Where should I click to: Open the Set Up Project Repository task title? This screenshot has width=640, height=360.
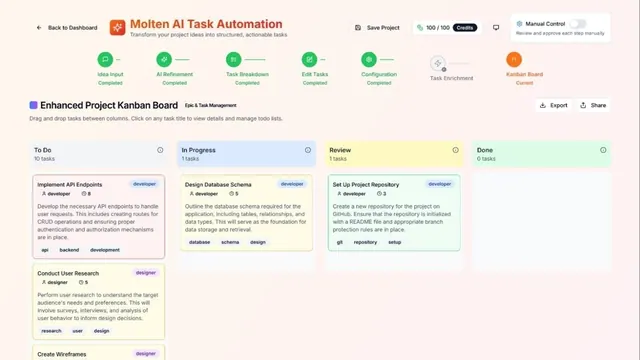[x=366, y=184]
